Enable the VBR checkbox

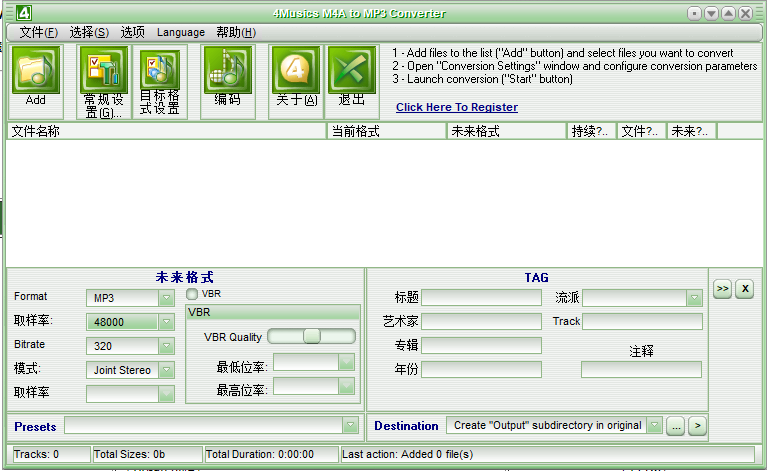point(192,294)
